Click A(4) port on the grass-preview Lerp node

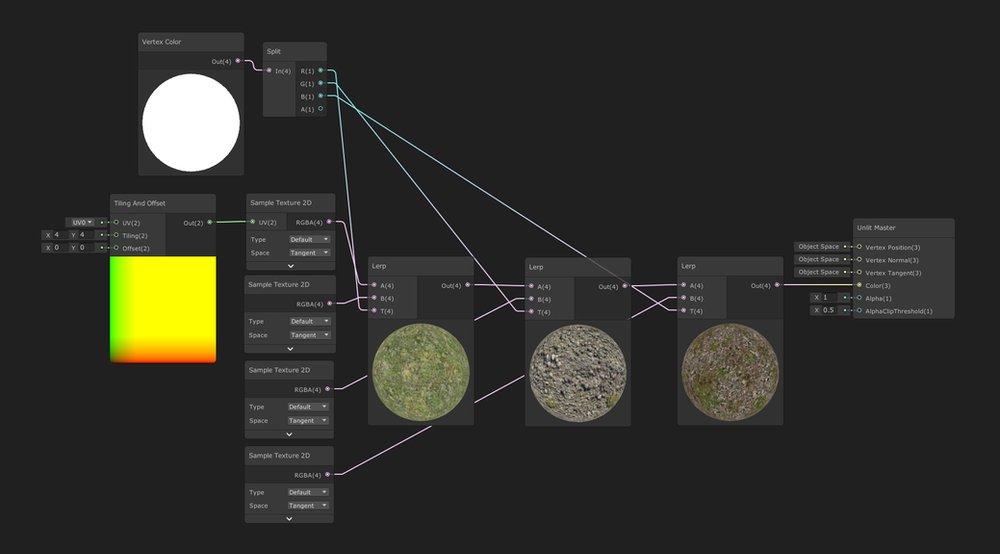[374, 285]
